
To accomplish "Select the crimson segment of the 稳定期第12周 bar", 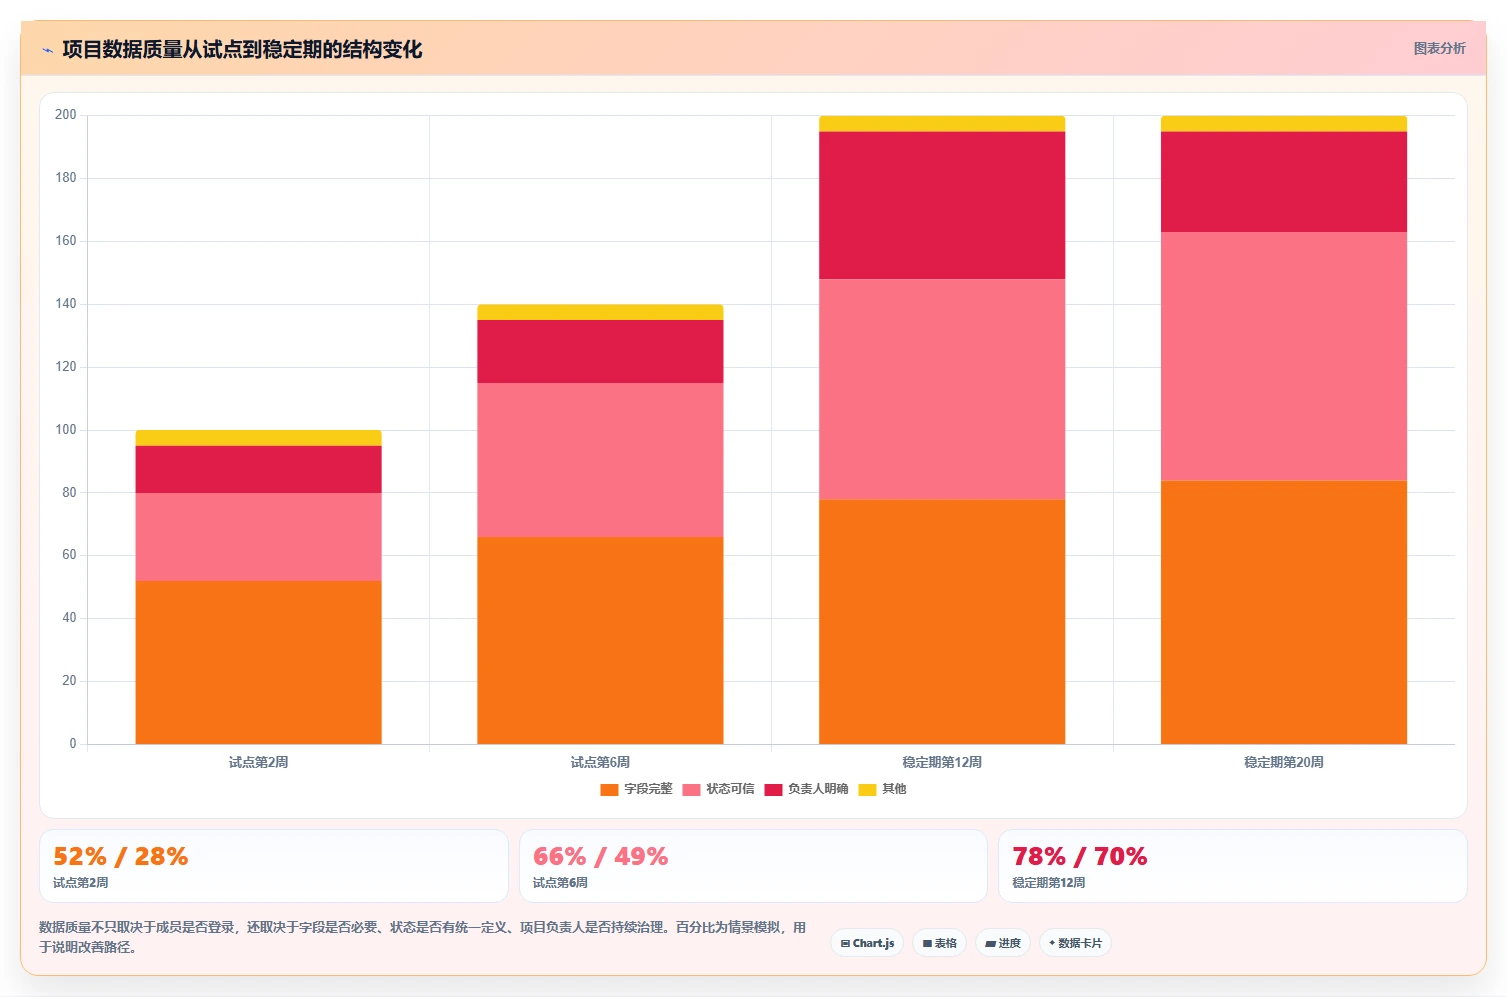I will click(x=942, y=205).
